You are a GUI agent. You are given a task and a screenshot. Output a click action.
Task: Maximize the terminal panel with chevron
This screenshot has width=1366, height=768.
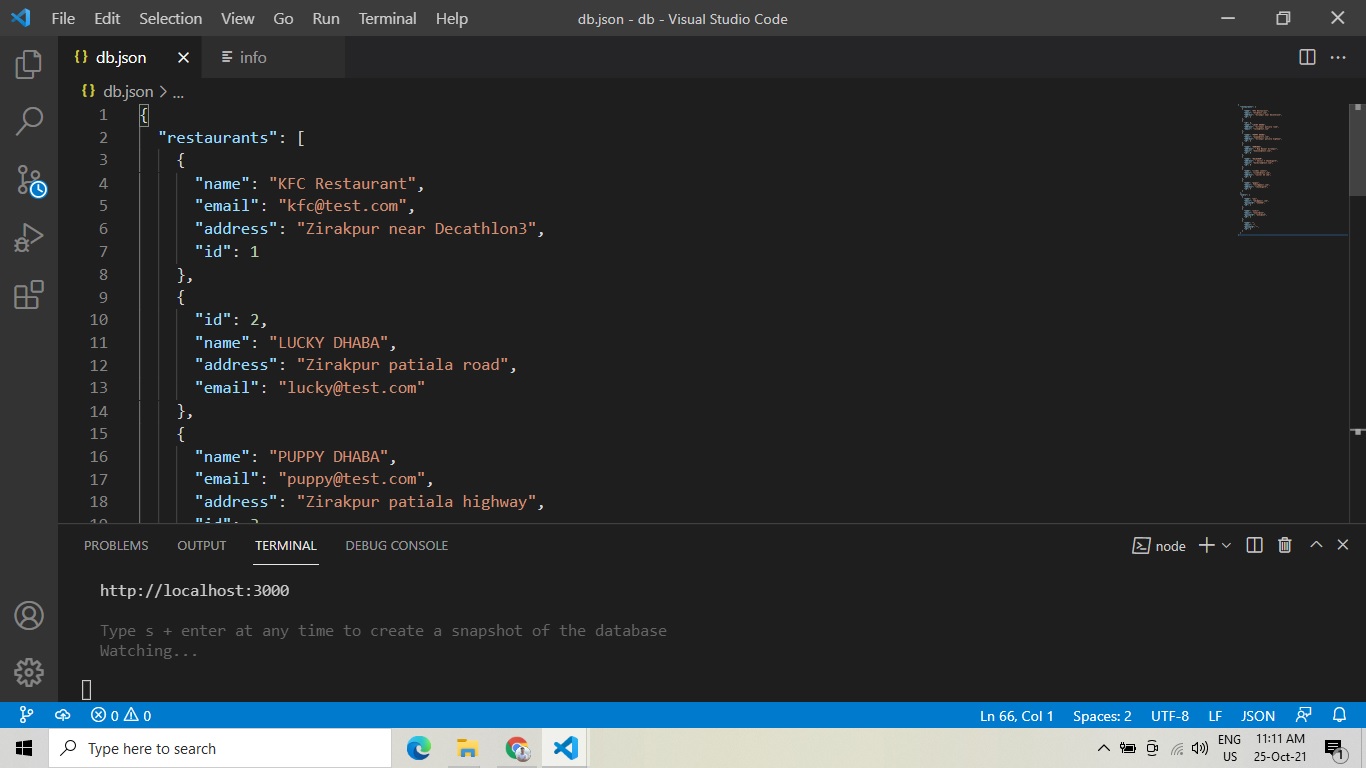point(1316,545)
